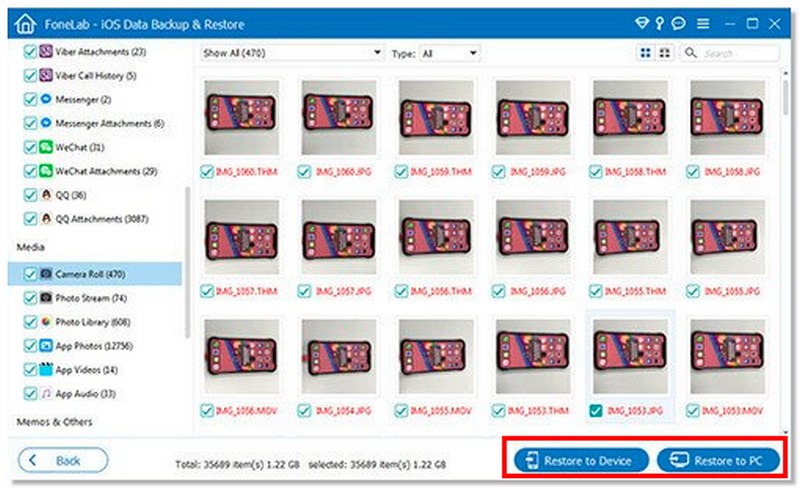Screen dimensions: 800x489
Task: Uncheck the IMG_1053.JPG checkbox
Action: [x=595, y=409]
